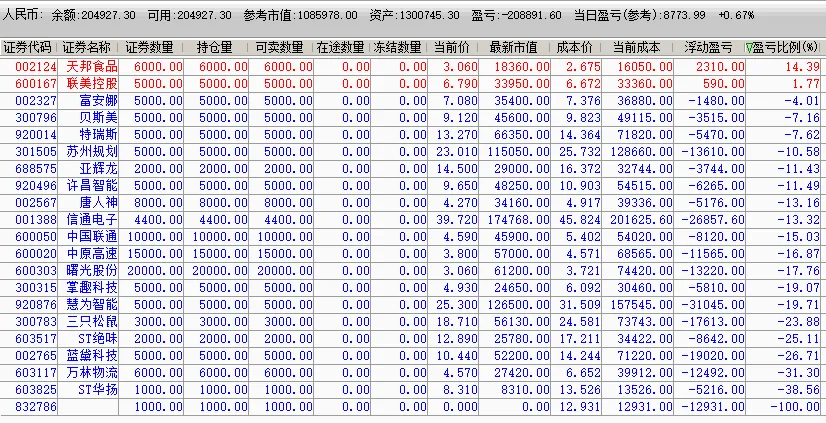
Task: Click security code 832786
Action: 36,407
